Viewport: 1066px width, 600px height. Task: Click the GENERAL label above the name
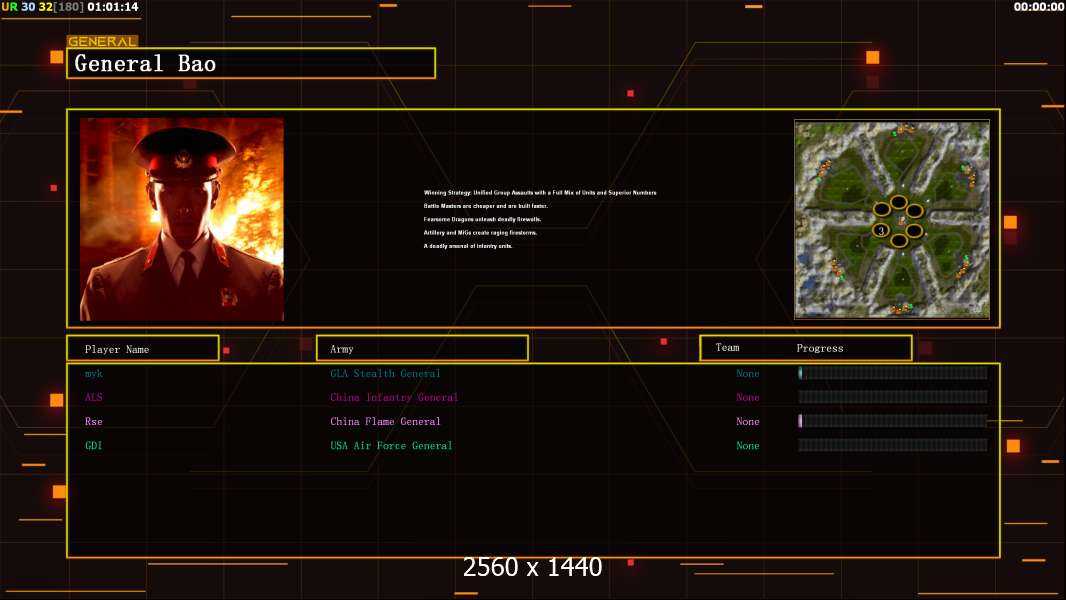[102, 41]
